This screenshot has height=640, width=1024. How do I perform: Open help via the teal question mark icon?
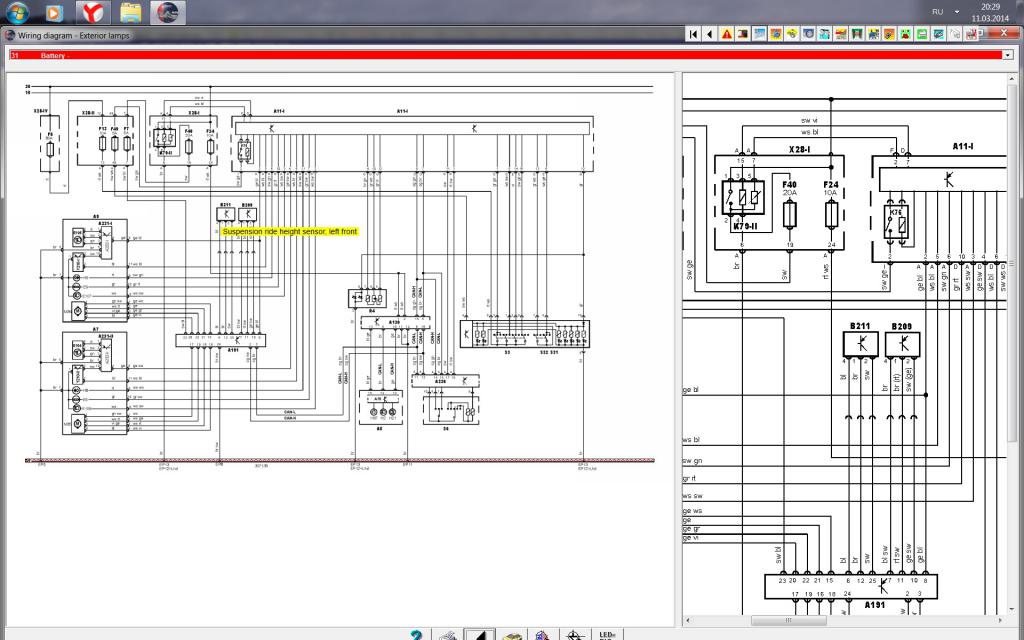(416, 635)
